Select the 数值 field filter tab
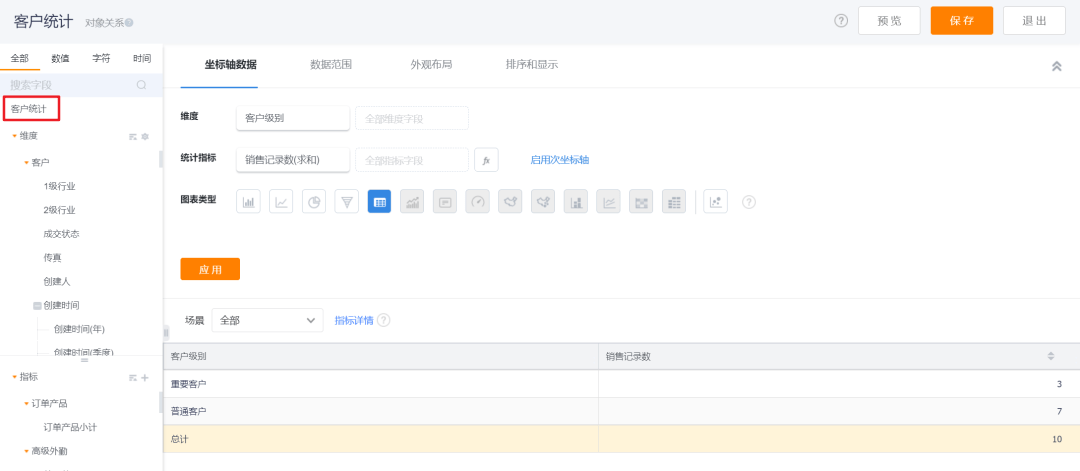Image resolution: width=1080 pixels, height=471 pixels. 61,59
